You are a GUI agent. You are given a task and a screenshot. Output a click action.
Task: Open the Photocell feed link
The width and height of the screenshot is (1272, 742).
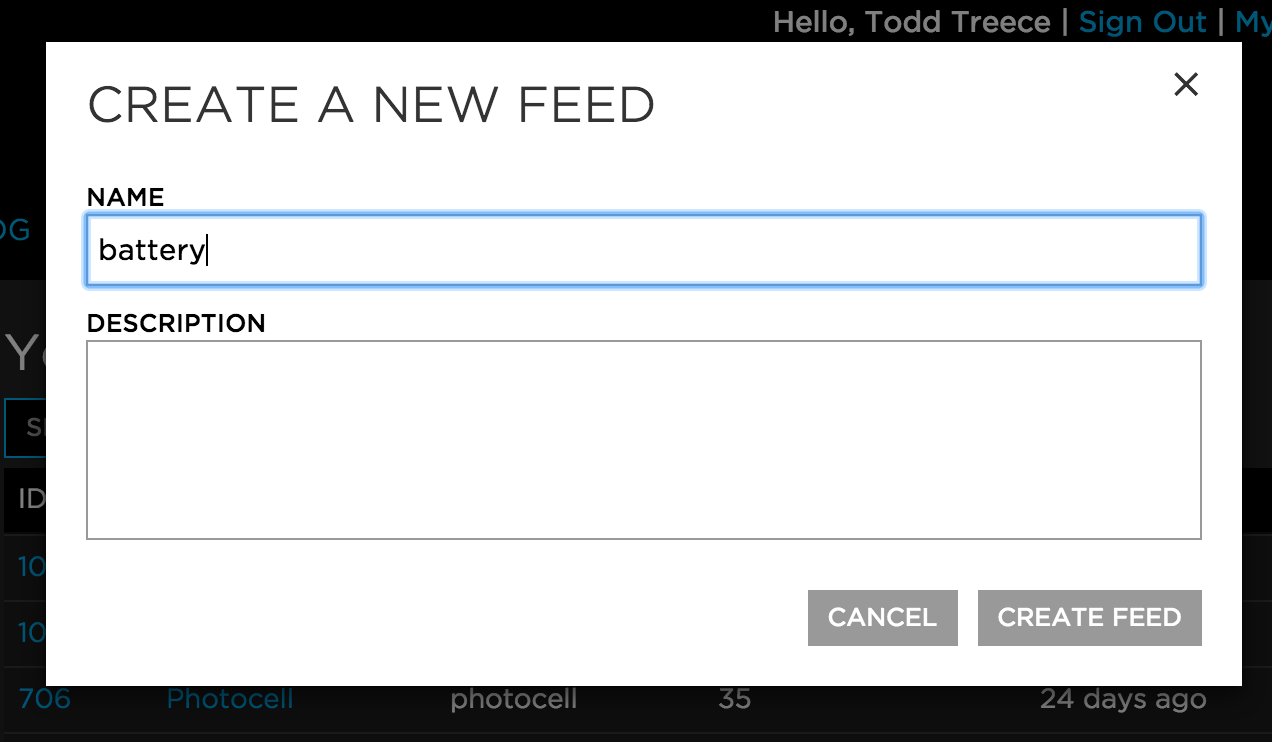(x=230, y=698)
